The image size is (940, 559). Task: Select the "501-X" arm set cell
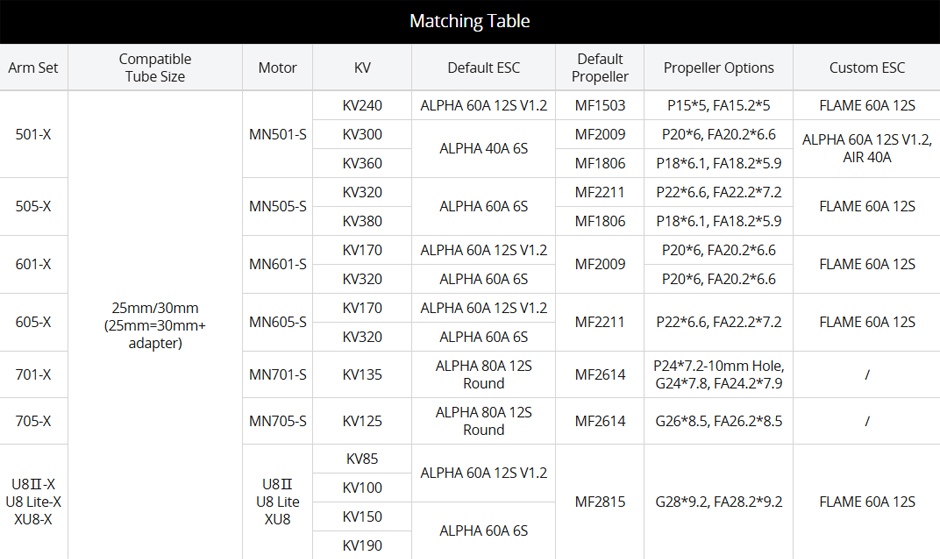click(34, 134)
